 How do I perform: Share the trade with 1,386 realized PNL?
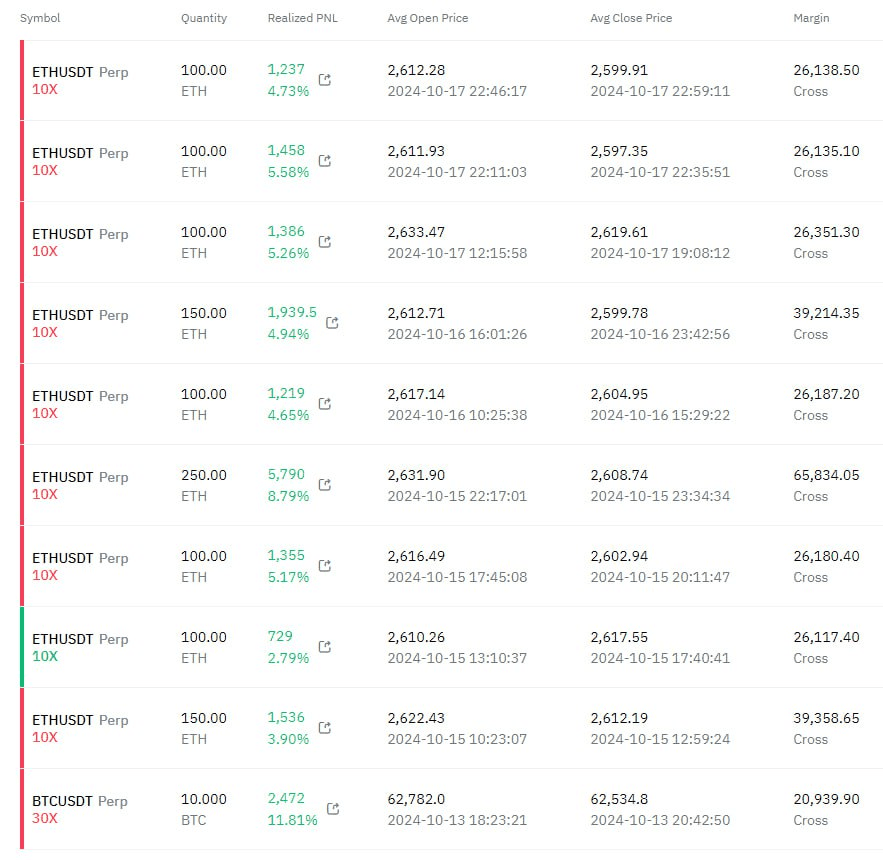click(x=325, y=242)
